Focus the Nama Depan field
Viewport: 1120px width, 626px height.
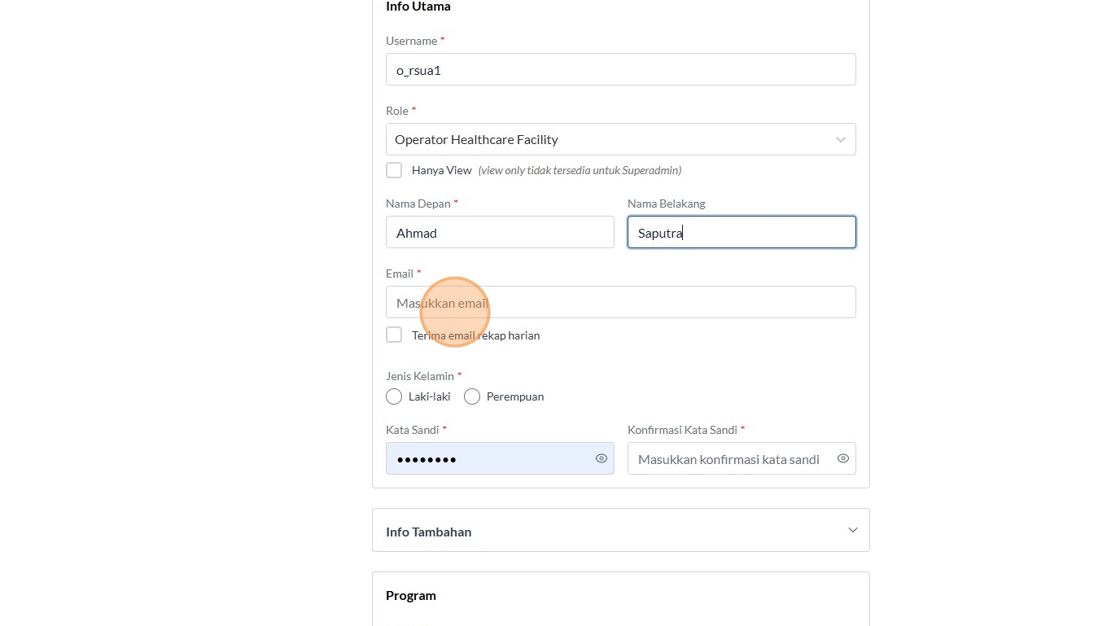pos(500,233)
